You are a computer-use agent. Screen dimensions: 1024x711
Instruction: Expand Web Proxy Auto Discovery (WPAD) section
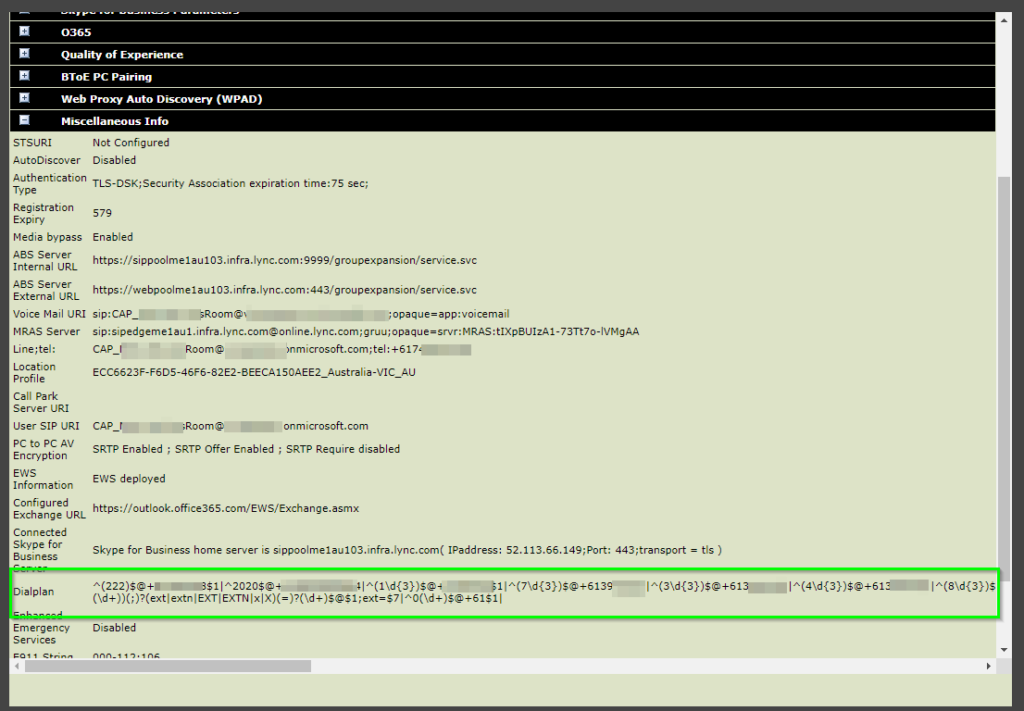[24, 98]
